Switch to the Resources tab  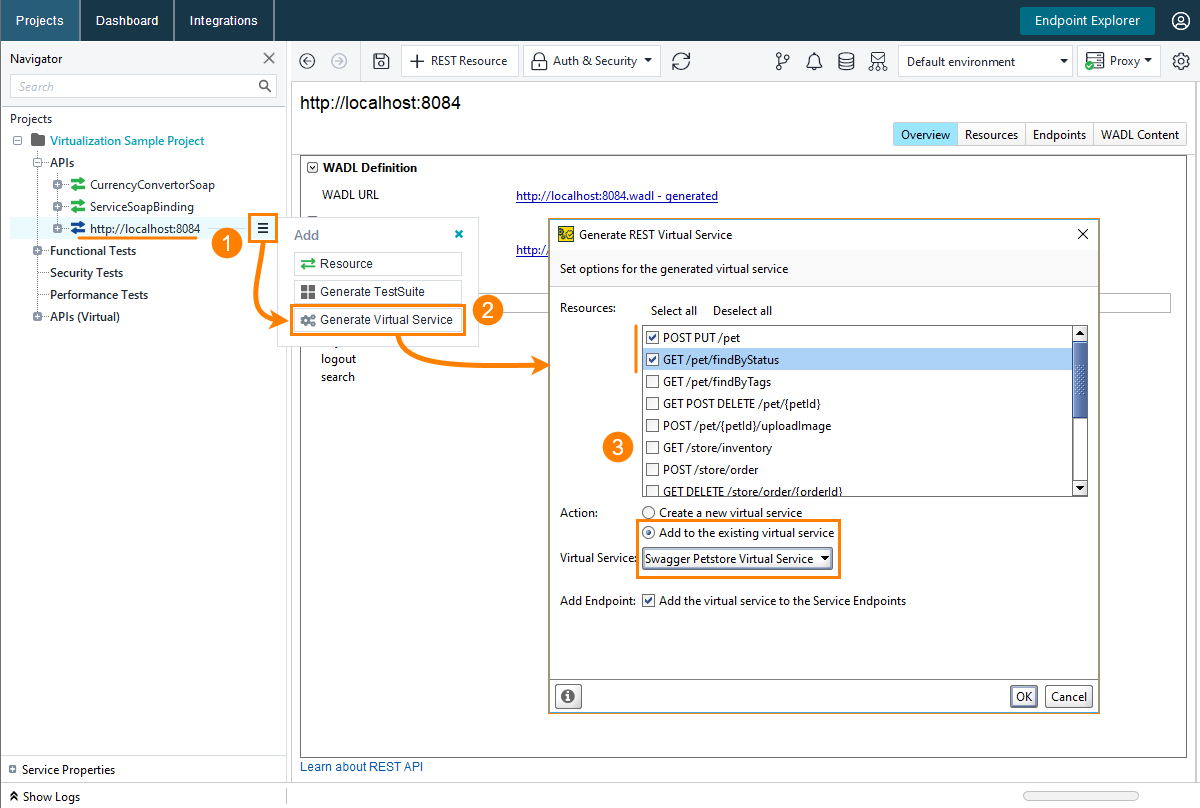[991, 134]
